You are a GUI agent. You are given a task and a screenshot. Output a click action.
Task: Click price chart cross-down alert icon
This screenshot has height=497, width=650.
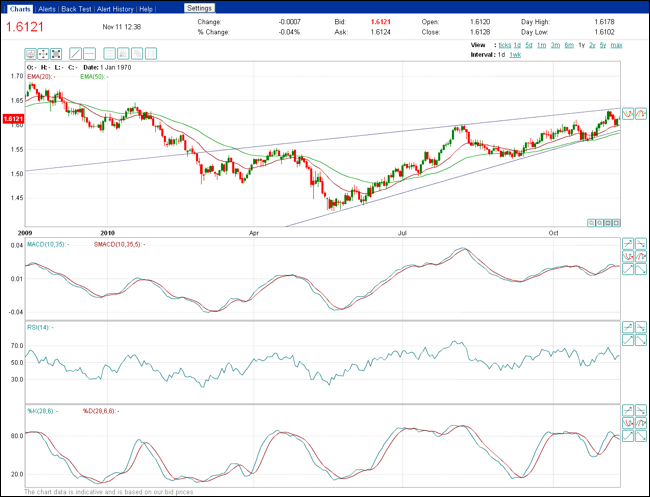[x=641, y=113]
